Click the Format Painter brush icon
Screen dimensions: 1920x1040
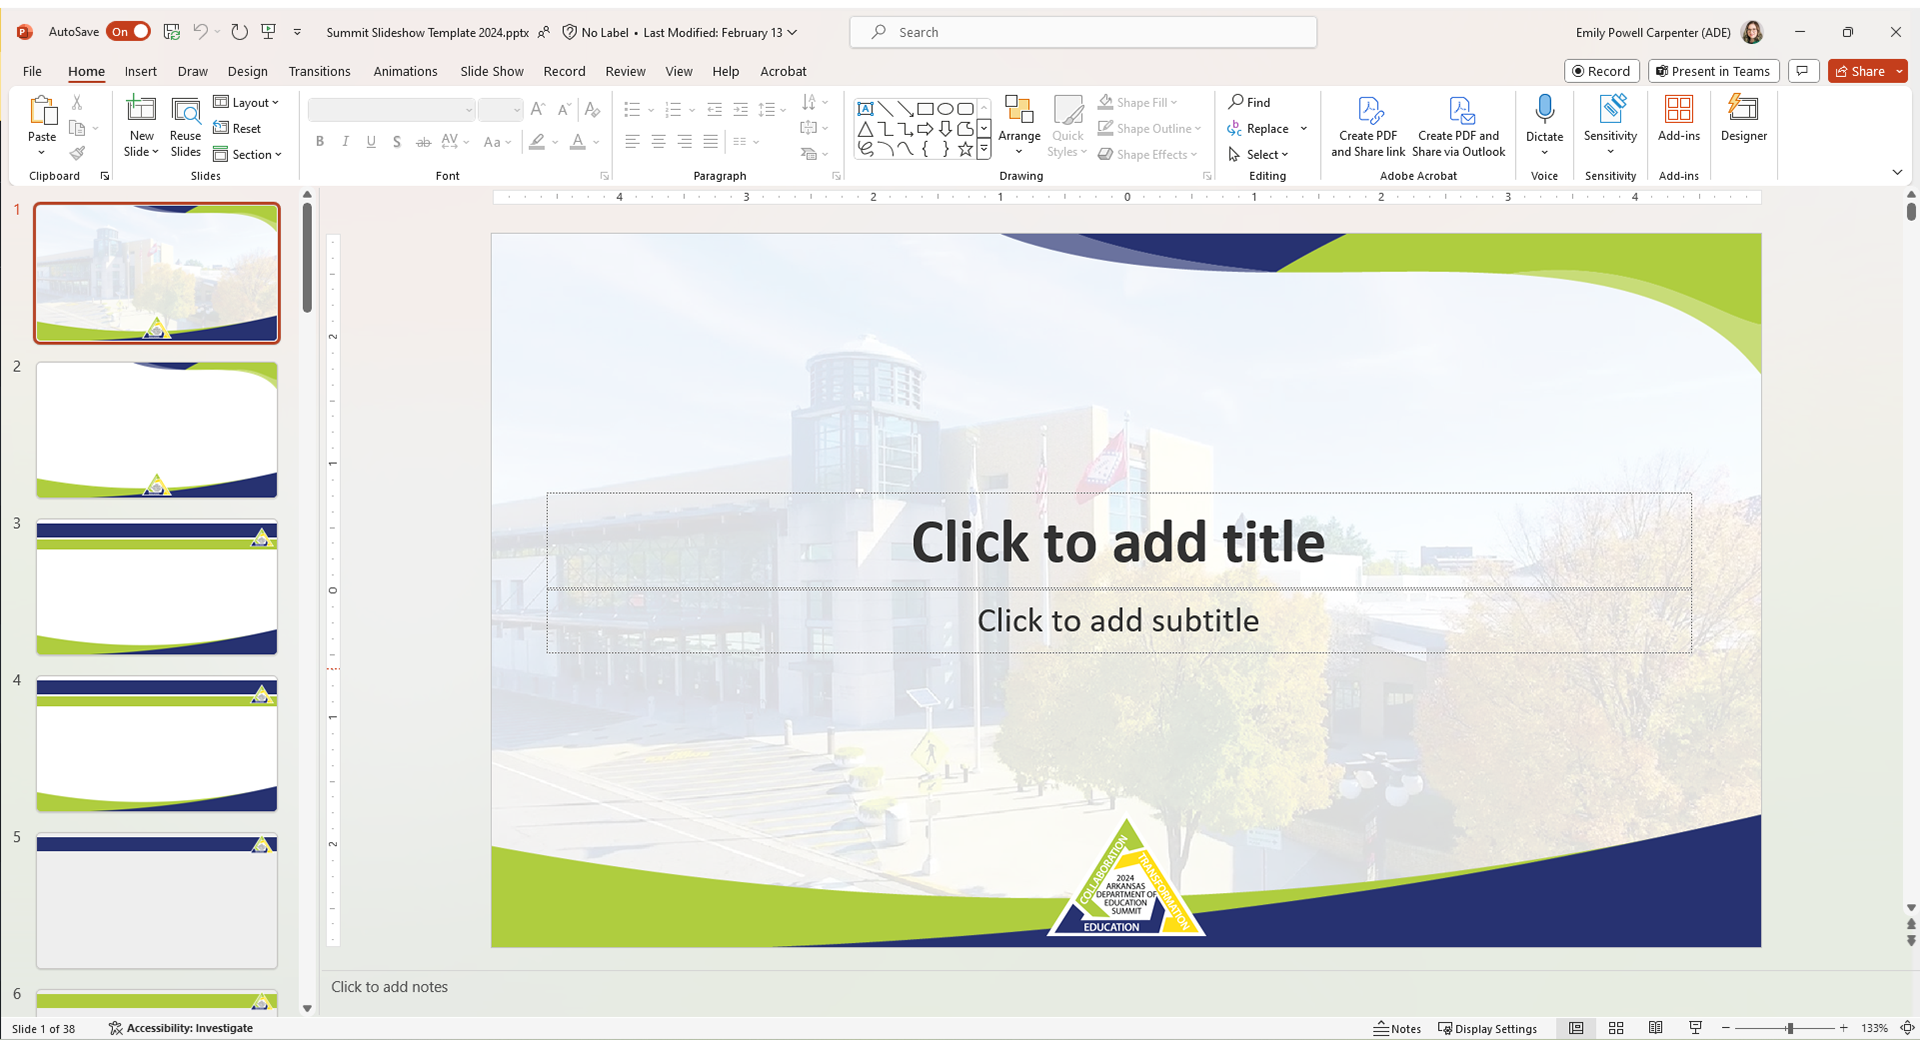(77, 153)
